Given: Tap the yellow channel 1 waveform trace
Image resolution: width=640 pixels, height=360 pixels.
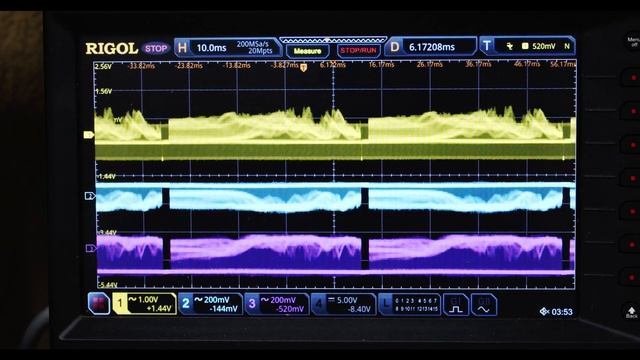Looking at the screenshot, I should (335, 134).
